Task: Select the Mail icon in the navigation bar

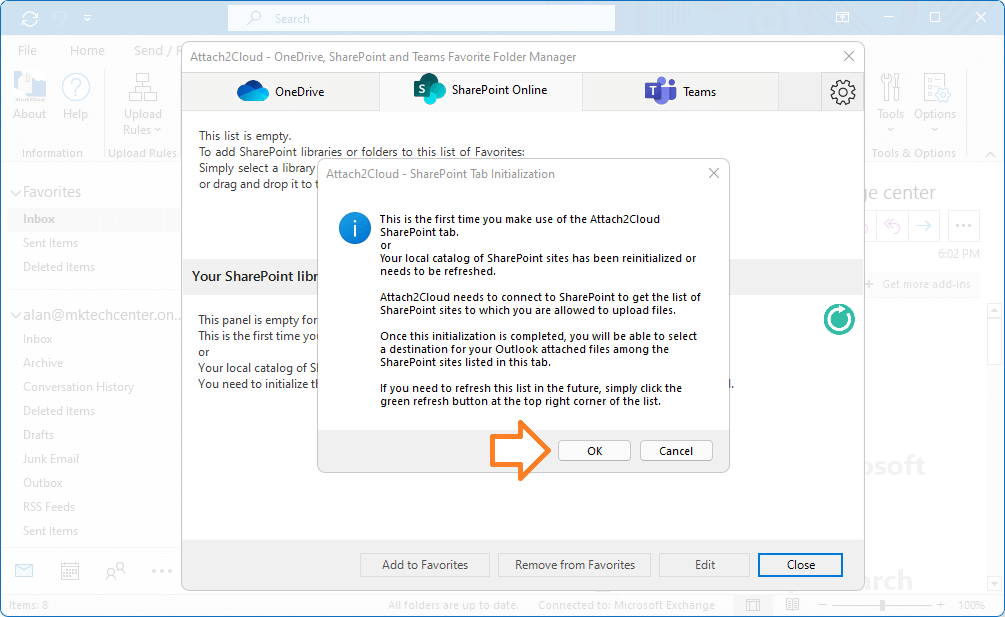Action: (23, 570)
